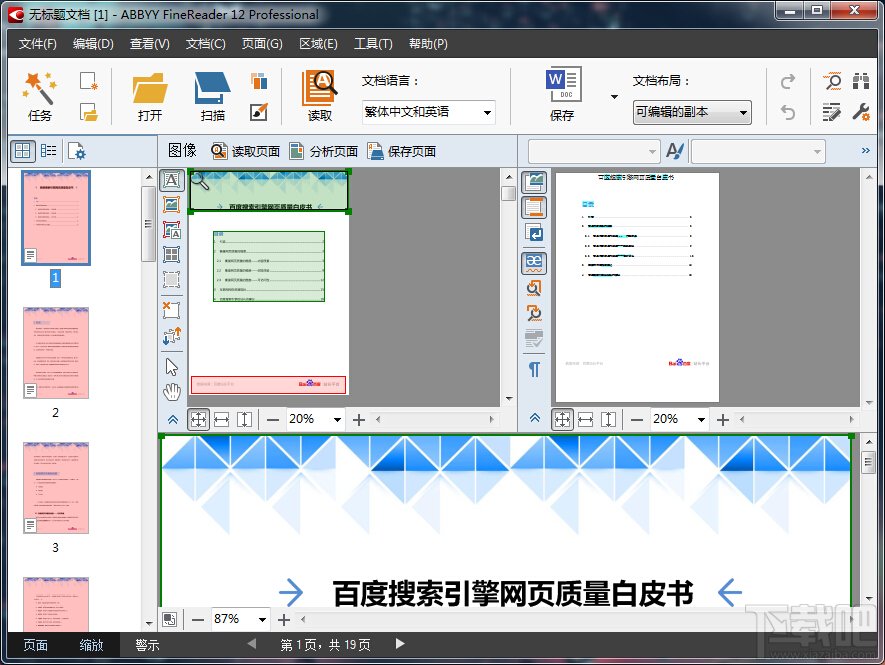Open image pane 20% zoom dropdown
This screenshot has width=885, height=665.
point(337,419)
